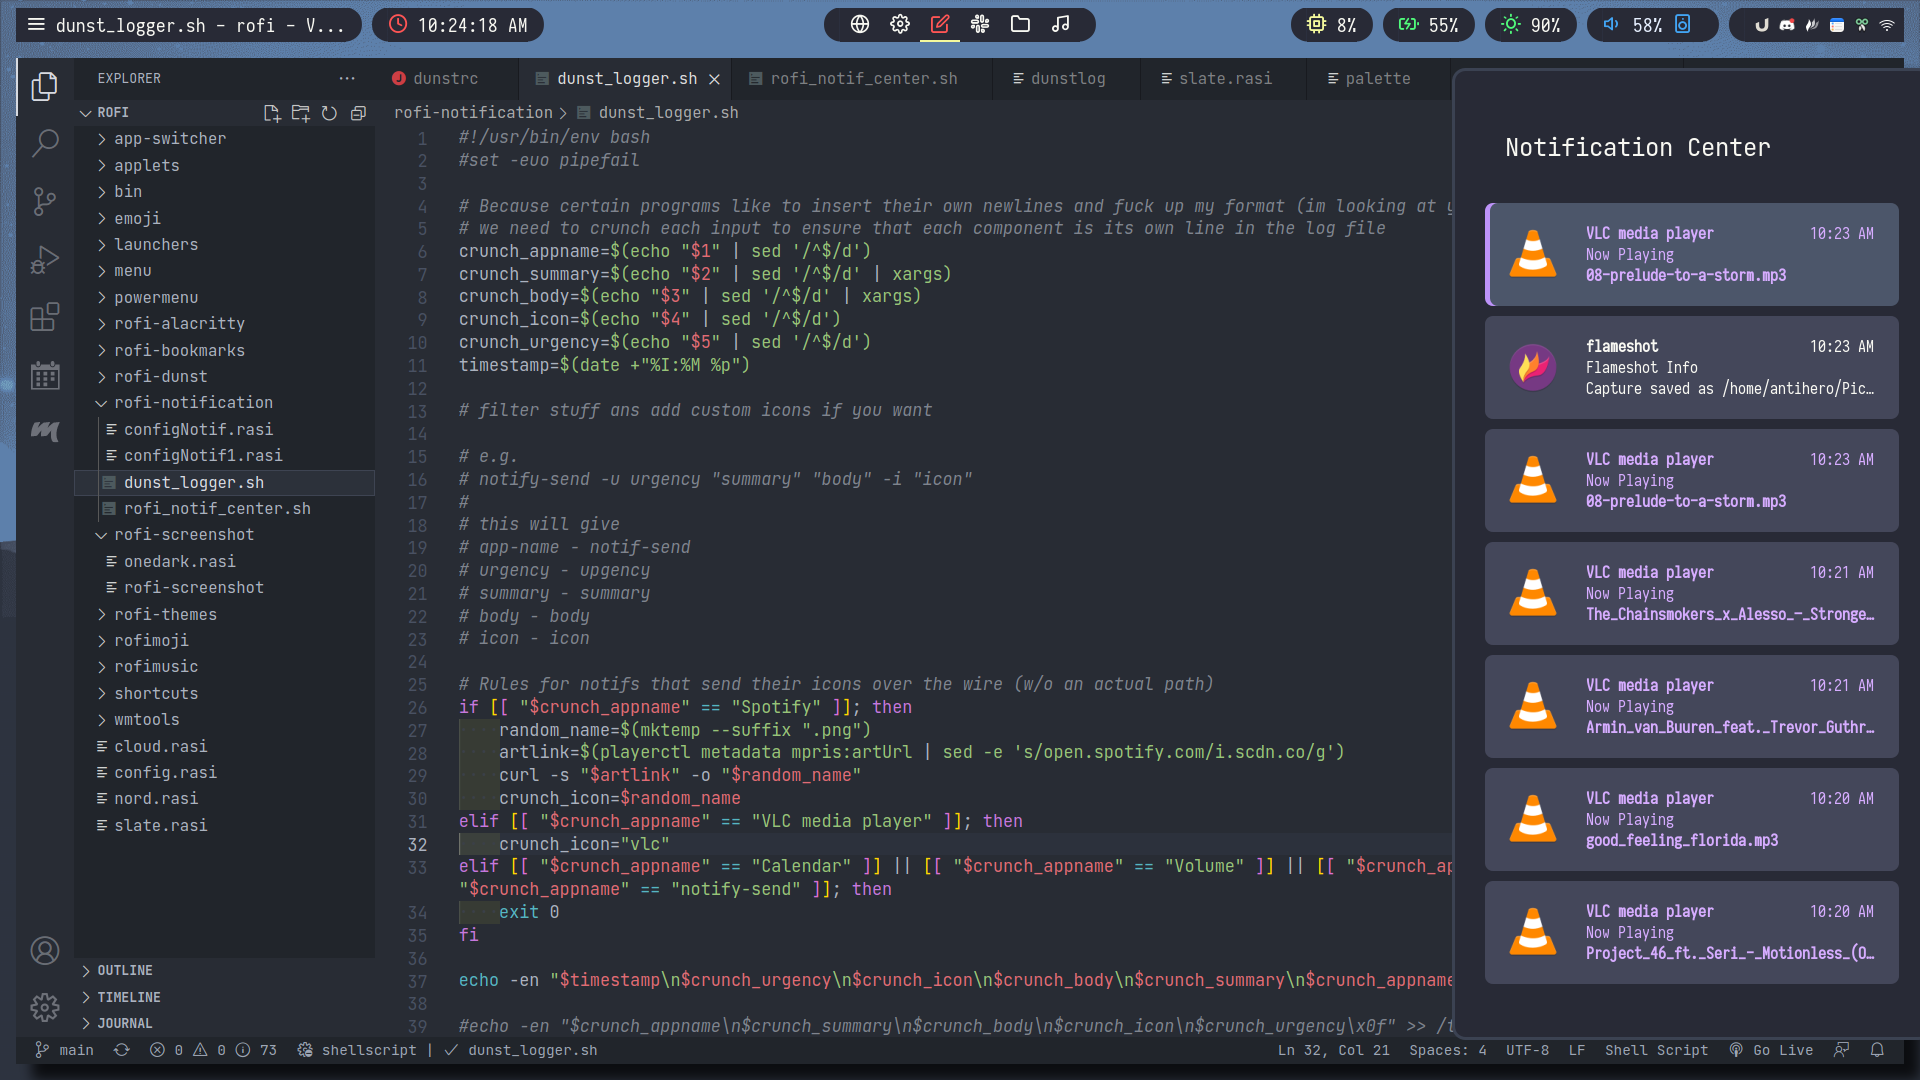Click the notifications bell in status bar
1920x1080 pixels.
(1877, 1050)
